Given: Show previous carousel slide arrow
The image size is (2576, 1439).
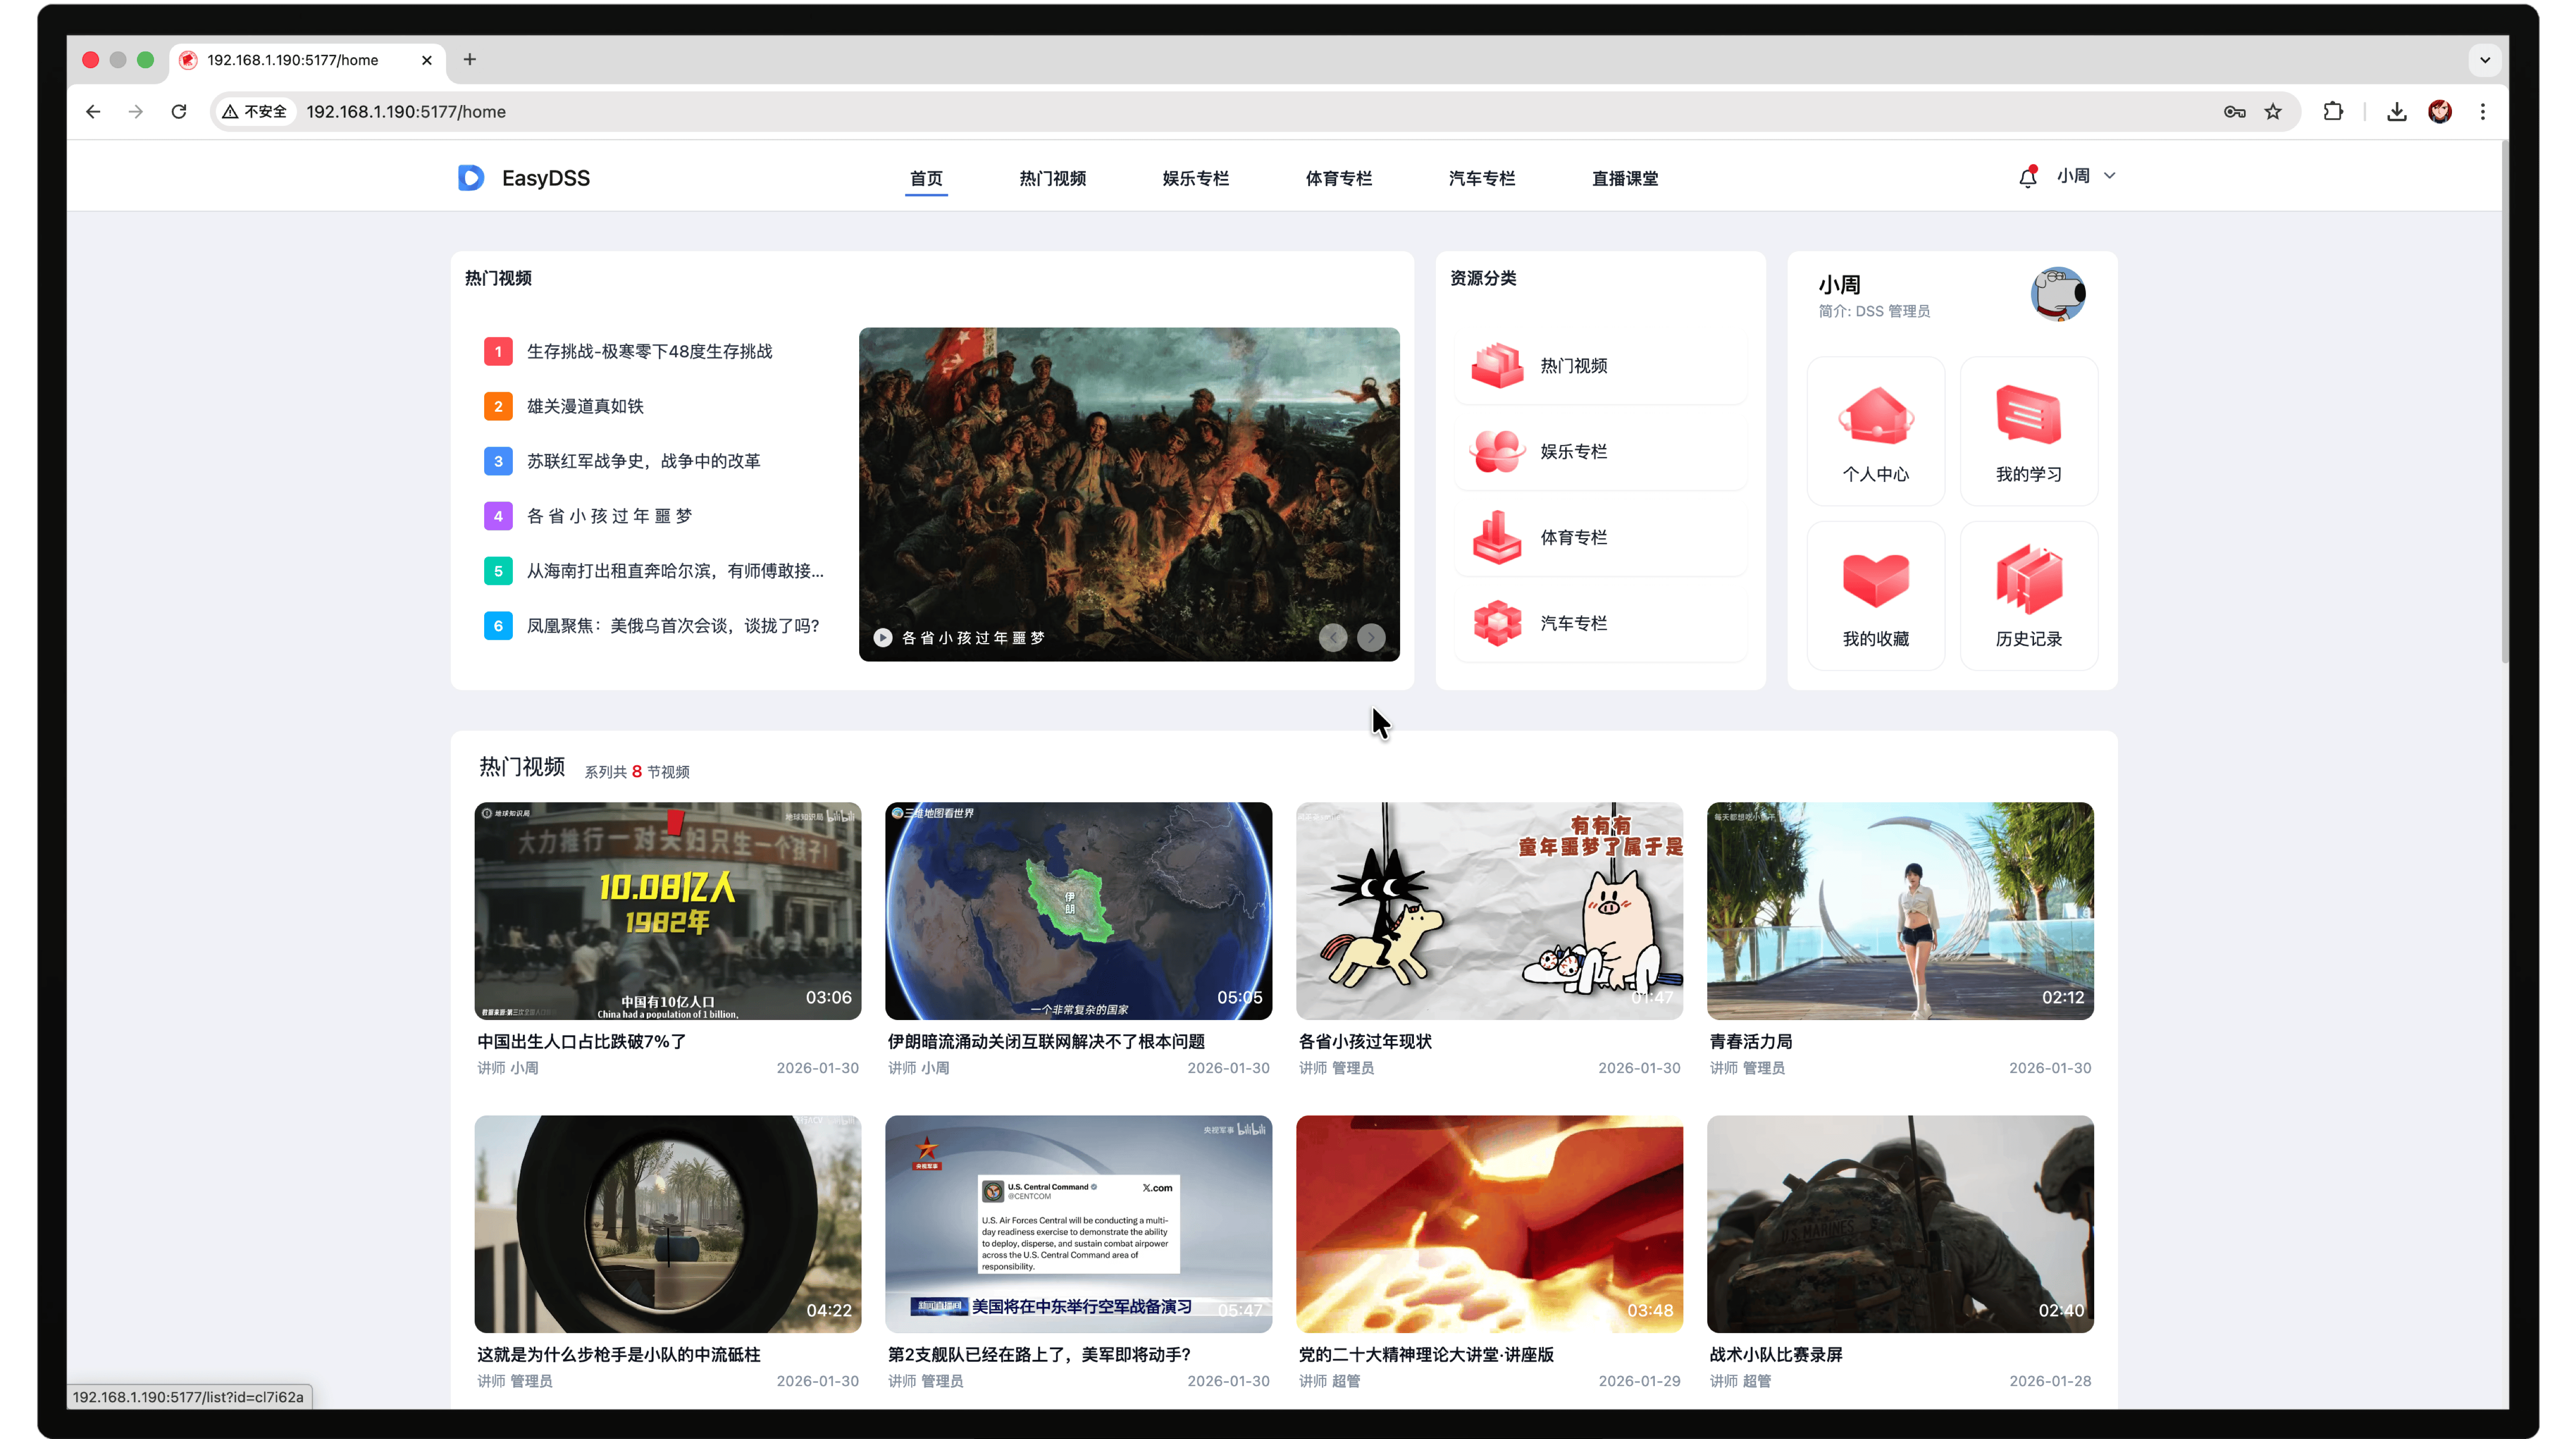Looking at the screenshot, I should pos(1332,637).
